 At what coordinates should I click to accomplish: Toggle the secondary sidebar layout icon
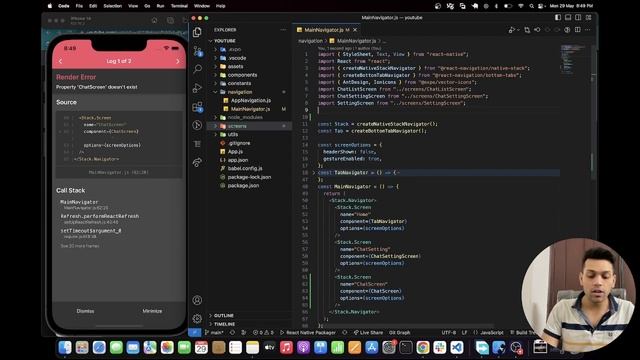(x=578, y=18)
